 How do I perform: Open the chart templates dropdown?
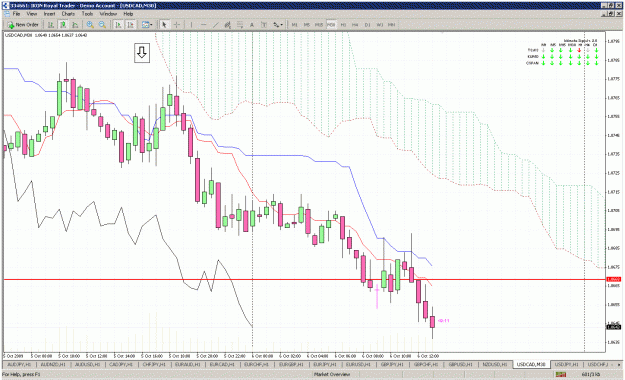[147, 25]
